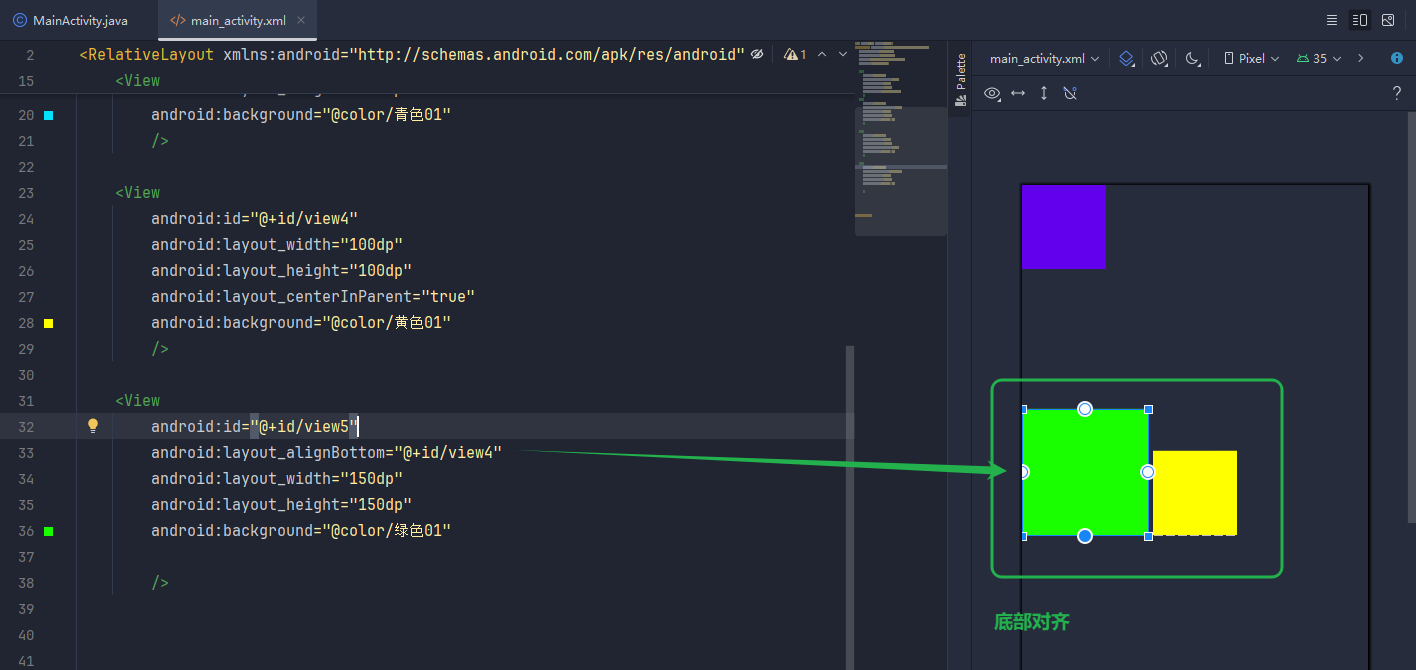Screen dimensions: 1416x670
Task: Click the warning indicator showing 1 problem
Action: (x=795, y=54)
